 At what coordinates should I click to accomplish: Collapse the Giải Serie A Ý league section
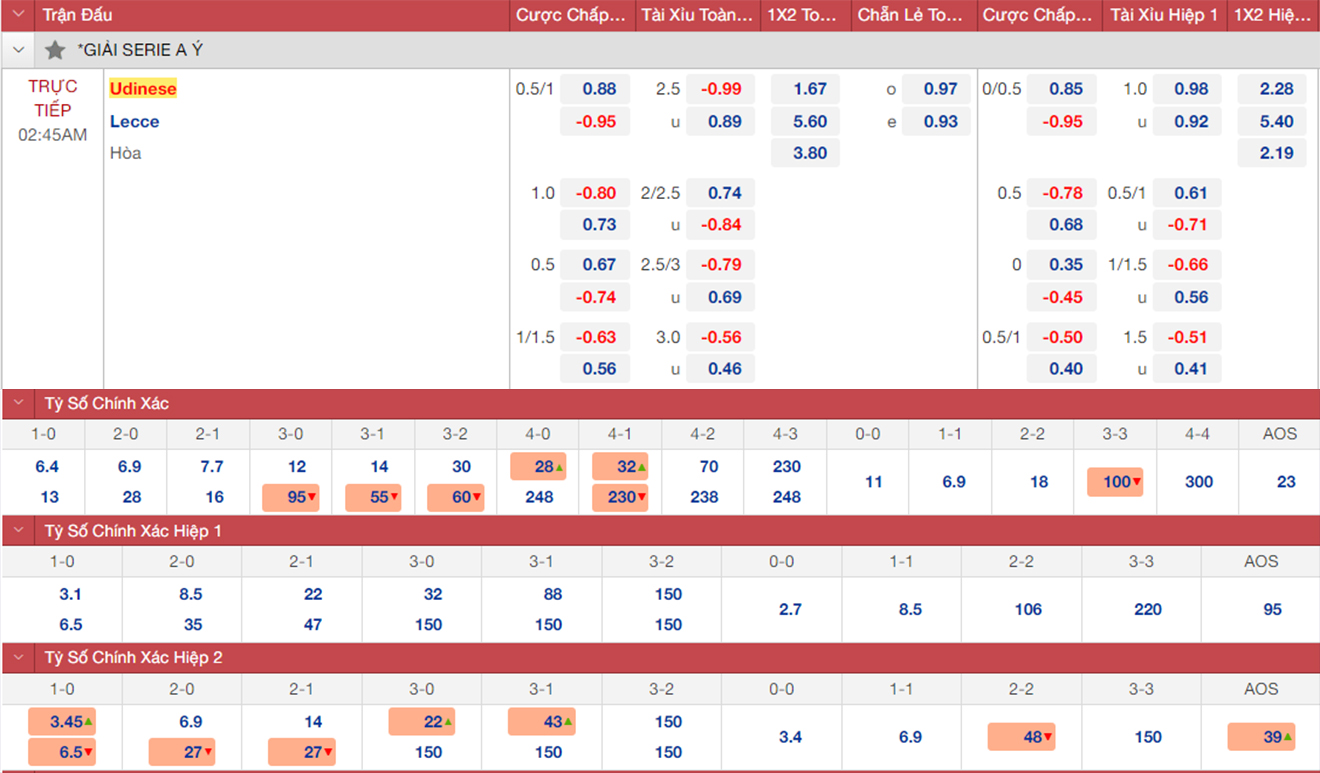pos(18,50)
